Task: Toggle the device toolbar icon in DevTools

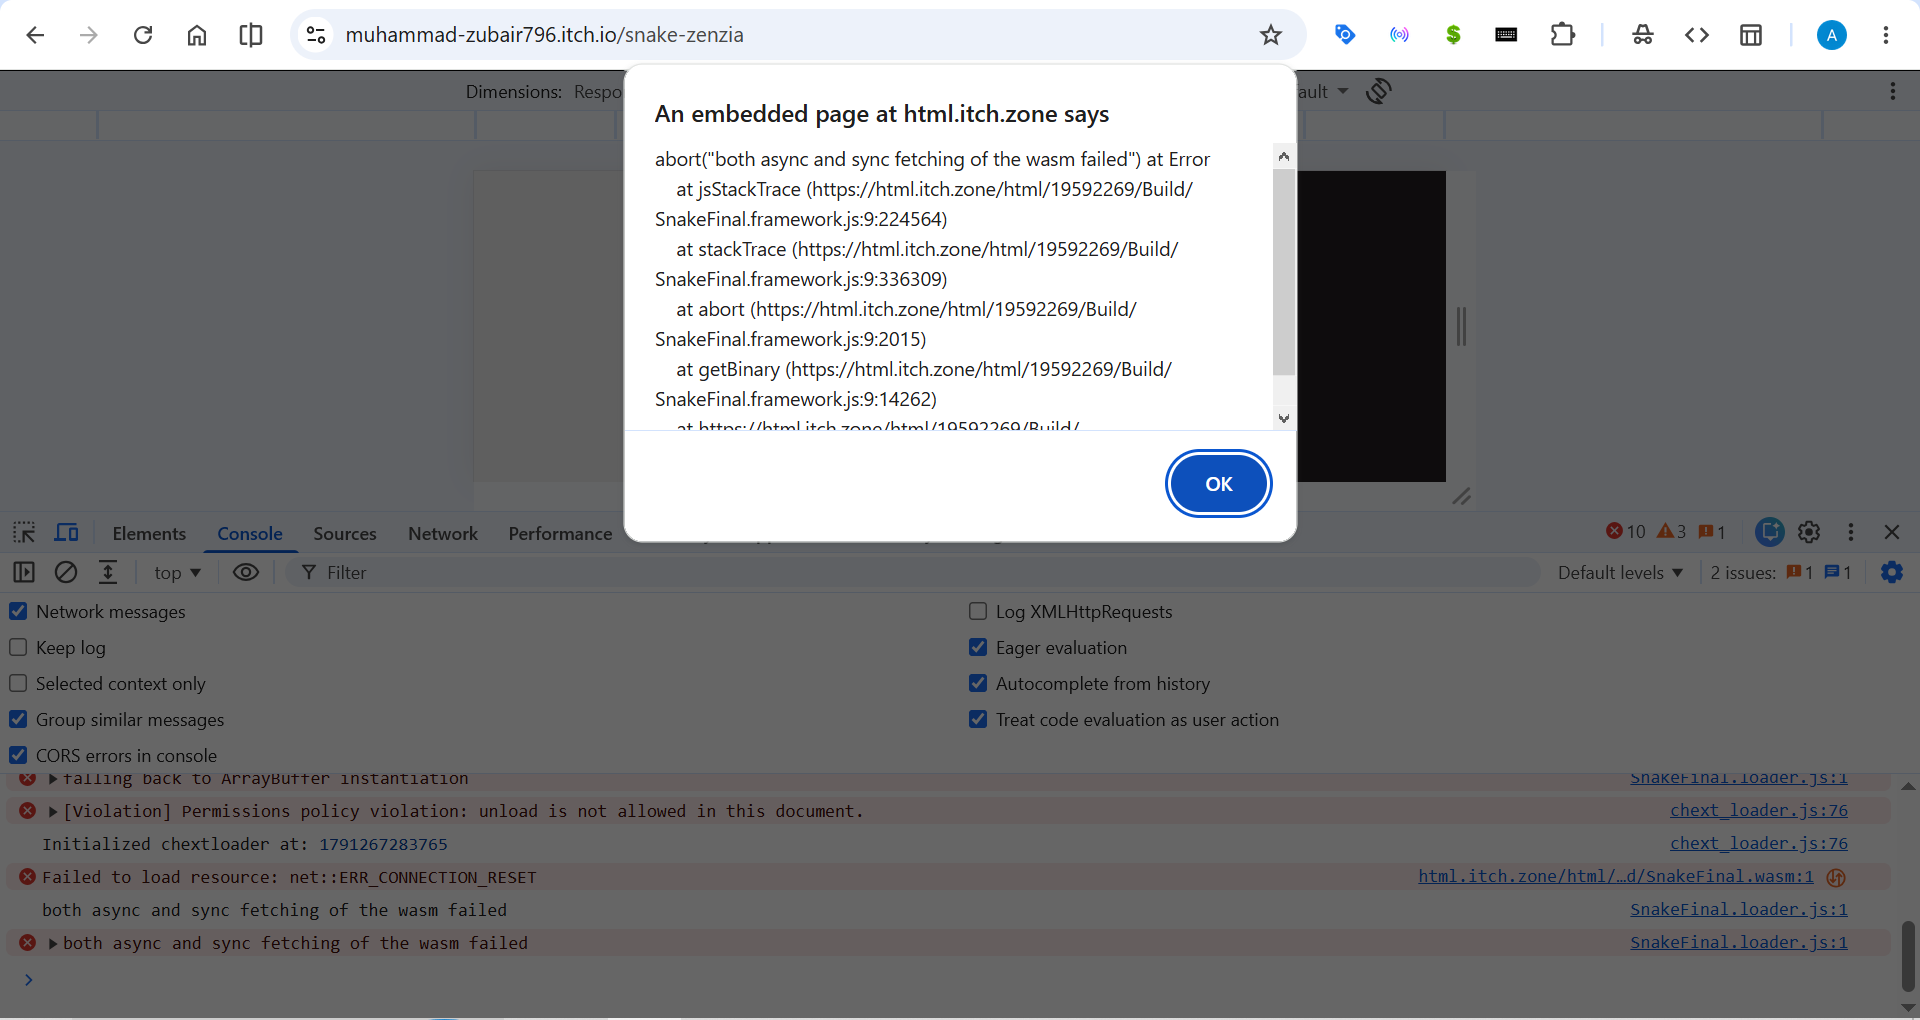Action: pyautogui.click(x=67, y=532)
